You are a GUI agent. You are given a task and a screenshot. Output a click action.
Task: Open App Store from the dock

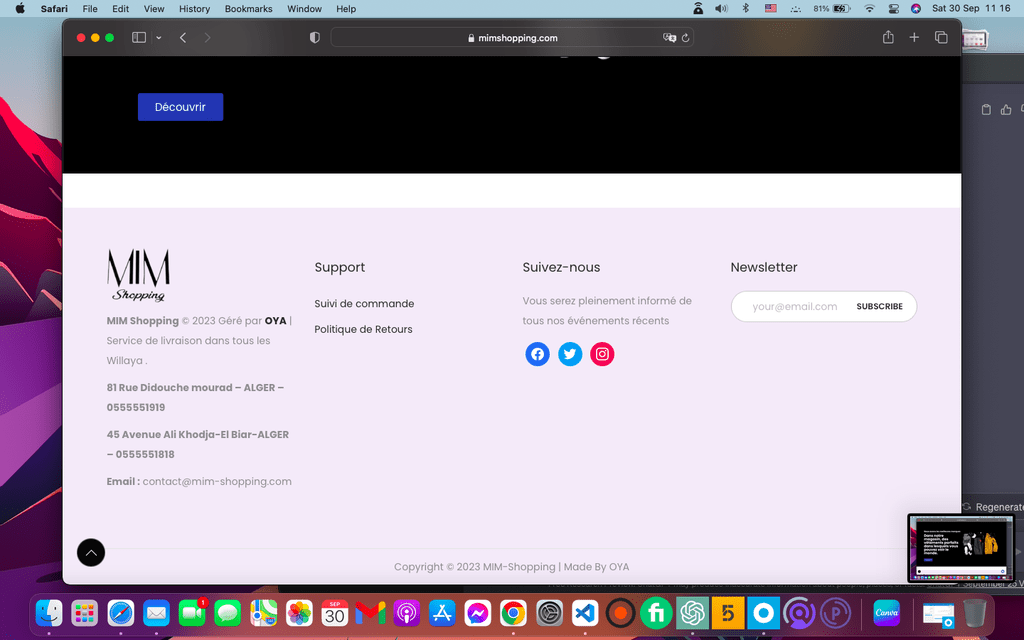coord(442,613)
